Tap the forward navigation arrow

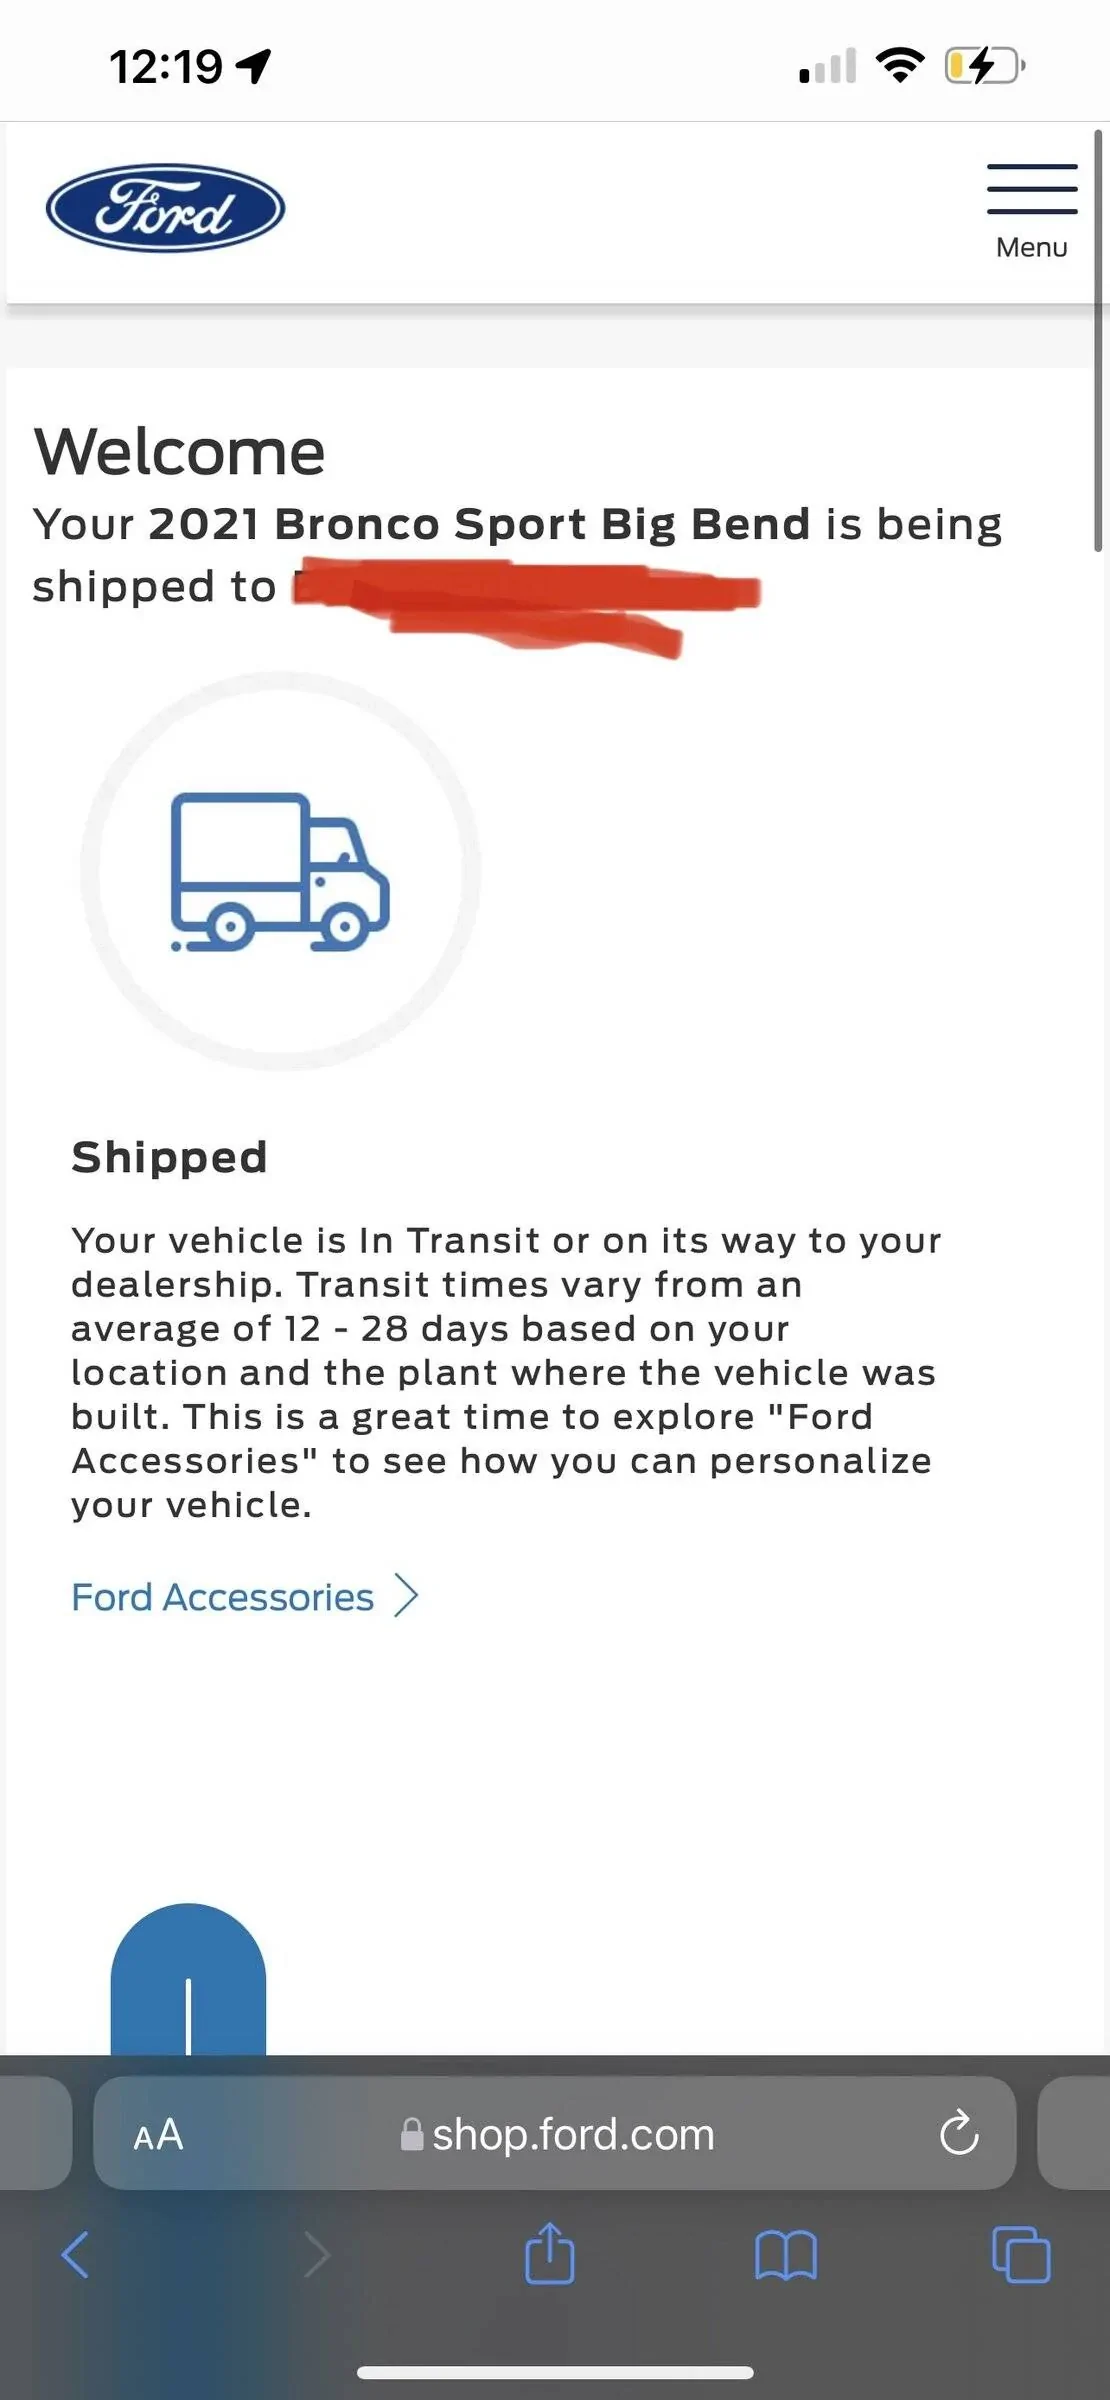click(x=317, y=2255)
